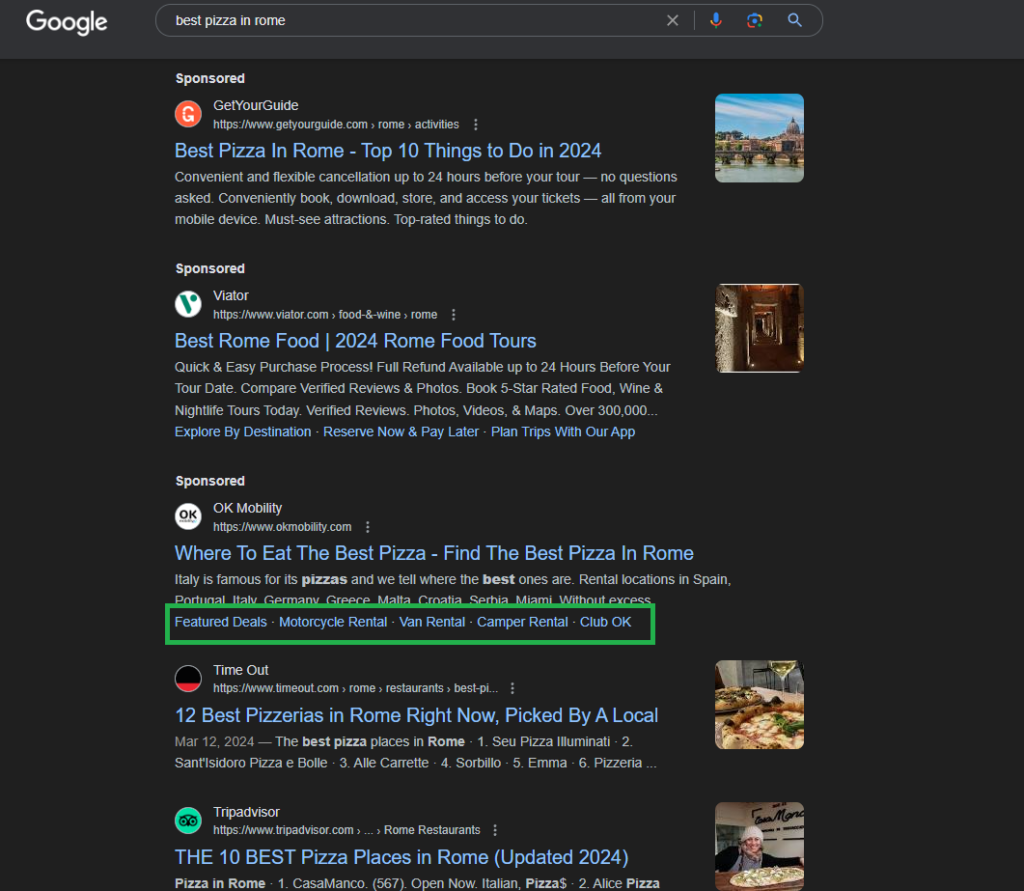
Task: Click the GetYourGuide site favicon
Action: pos(188,114)
